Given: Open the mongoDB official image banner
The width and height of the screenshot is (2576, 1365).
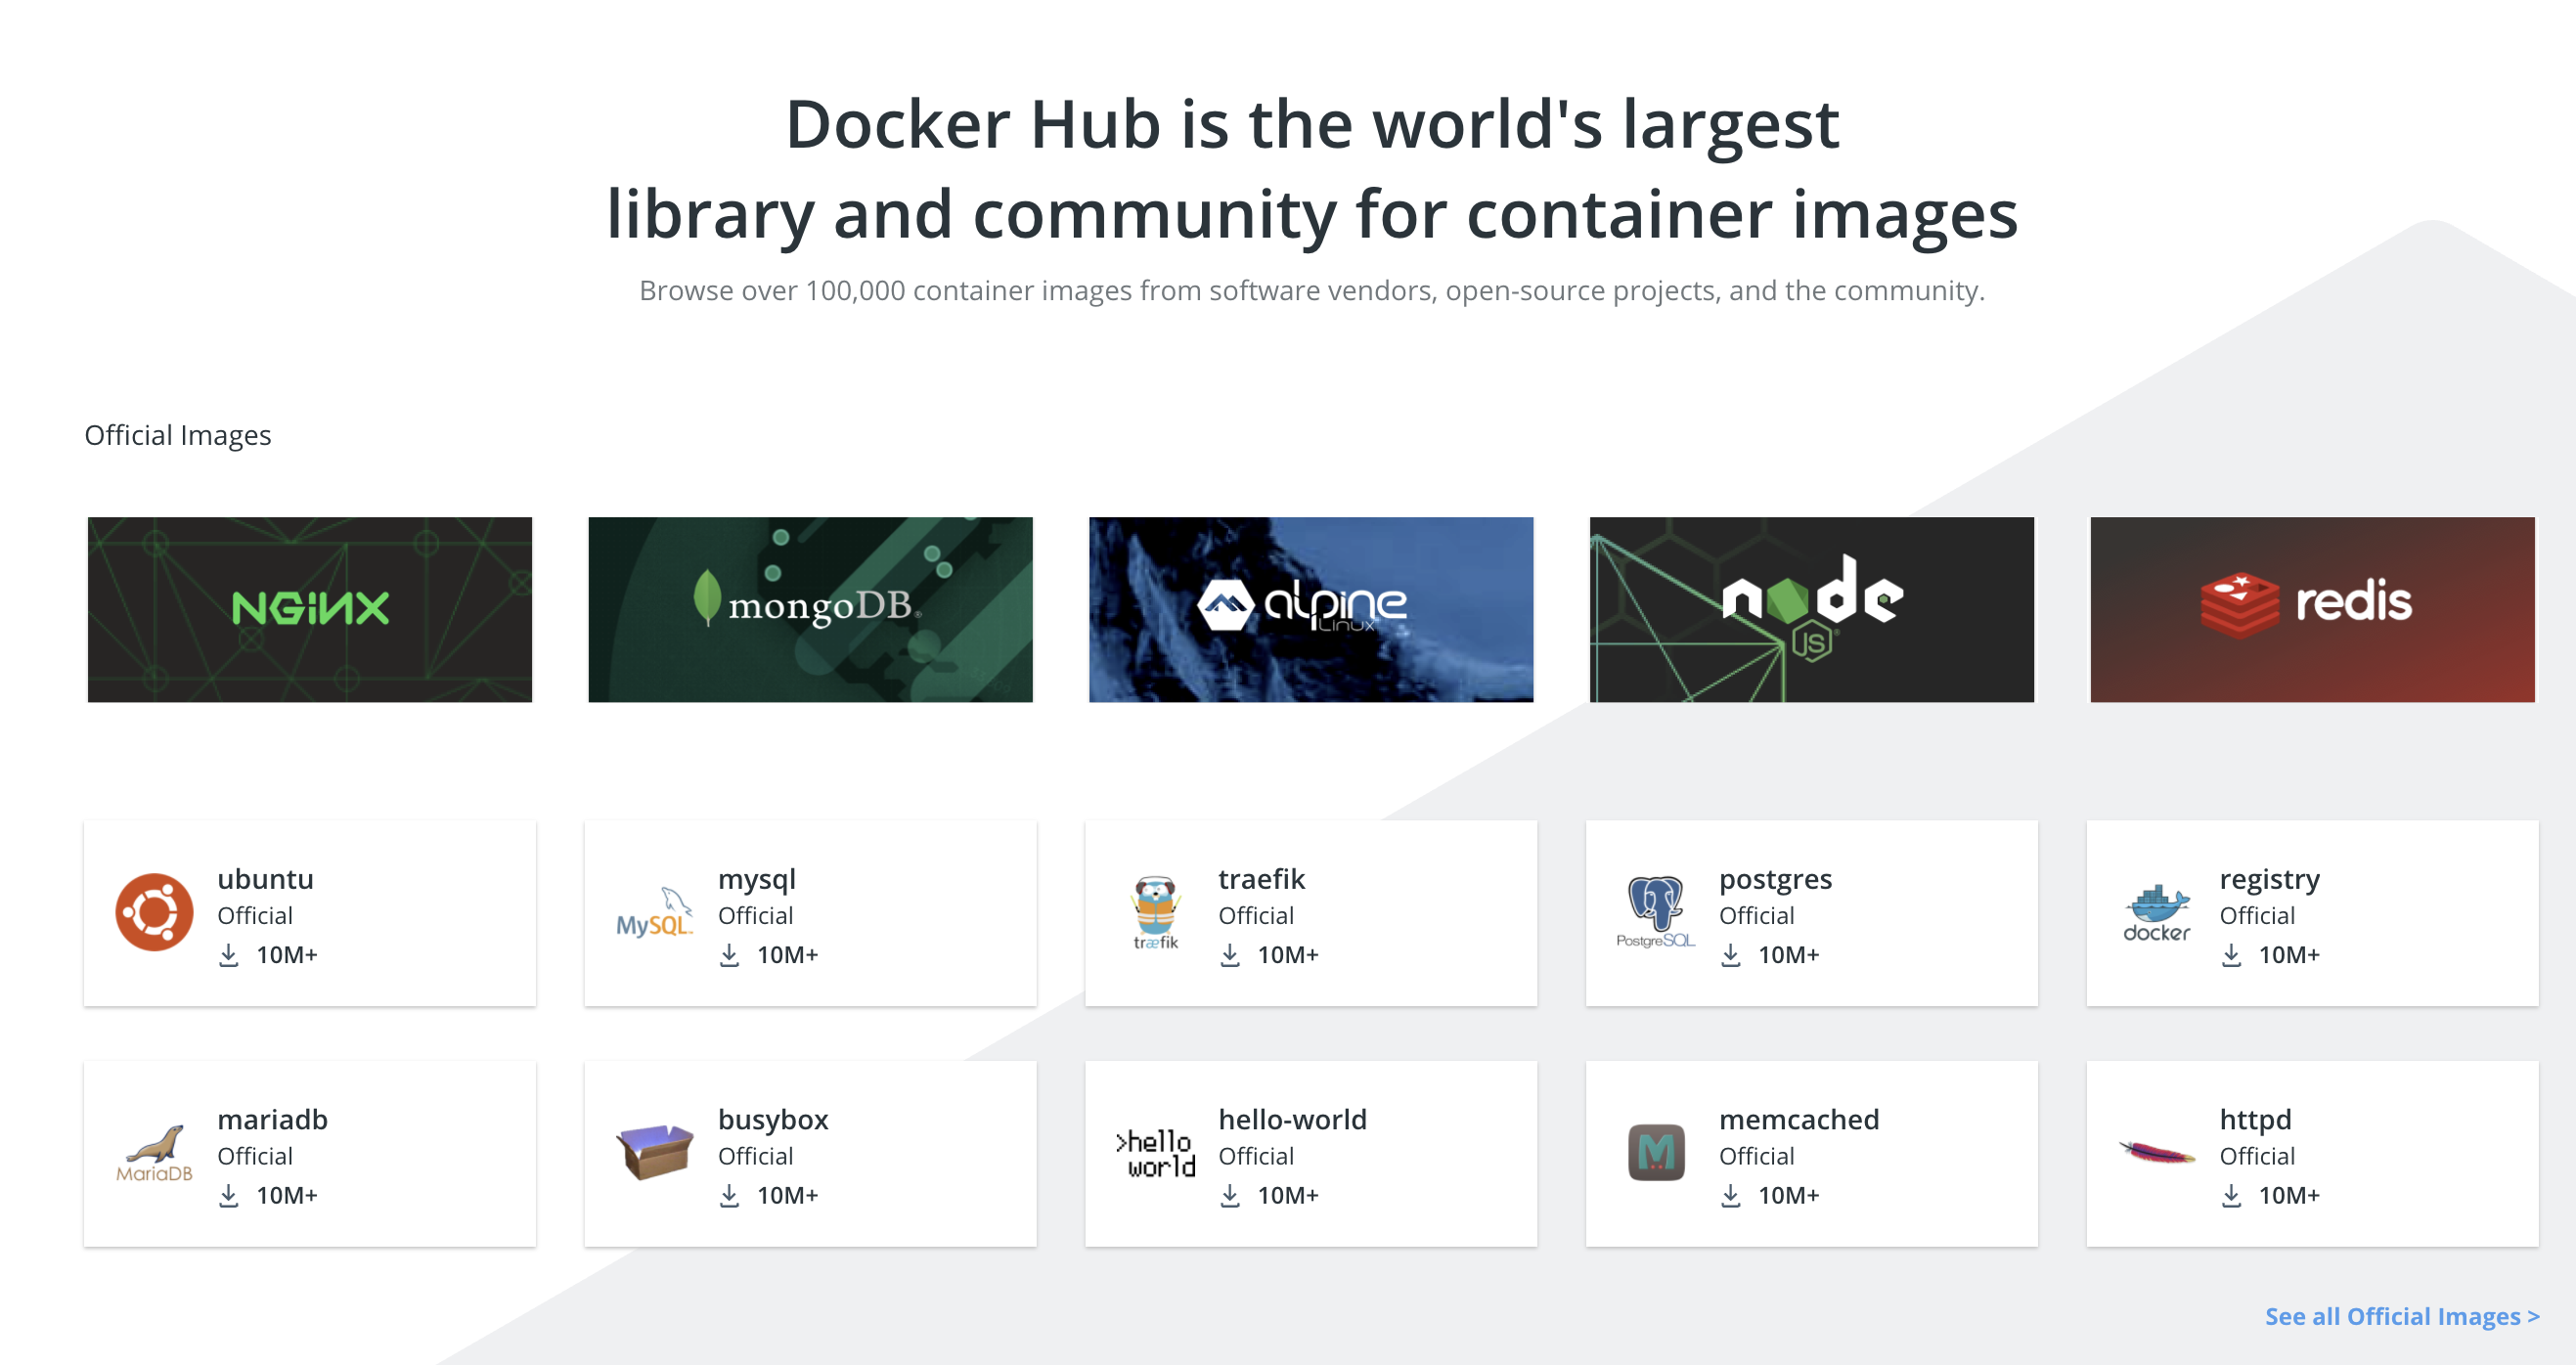Looking at the screenshot, I should (810, 609).
